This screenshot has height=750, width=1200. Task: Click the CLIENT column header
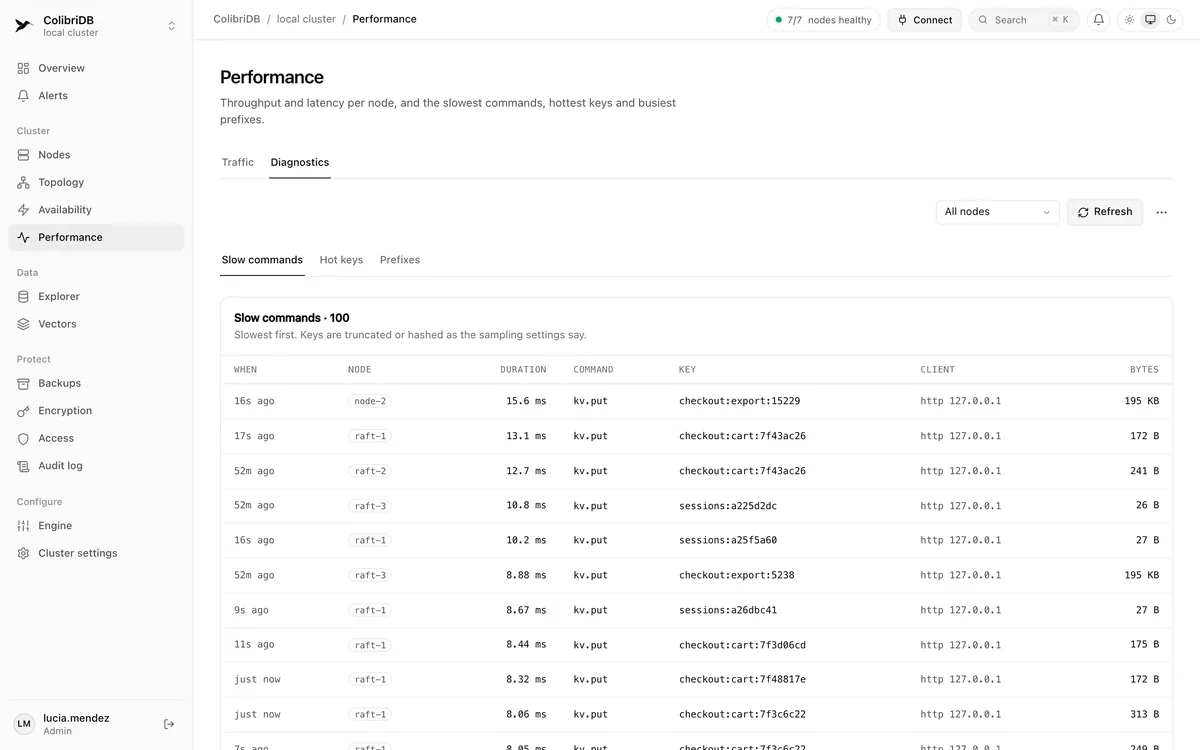click(938, 370)
